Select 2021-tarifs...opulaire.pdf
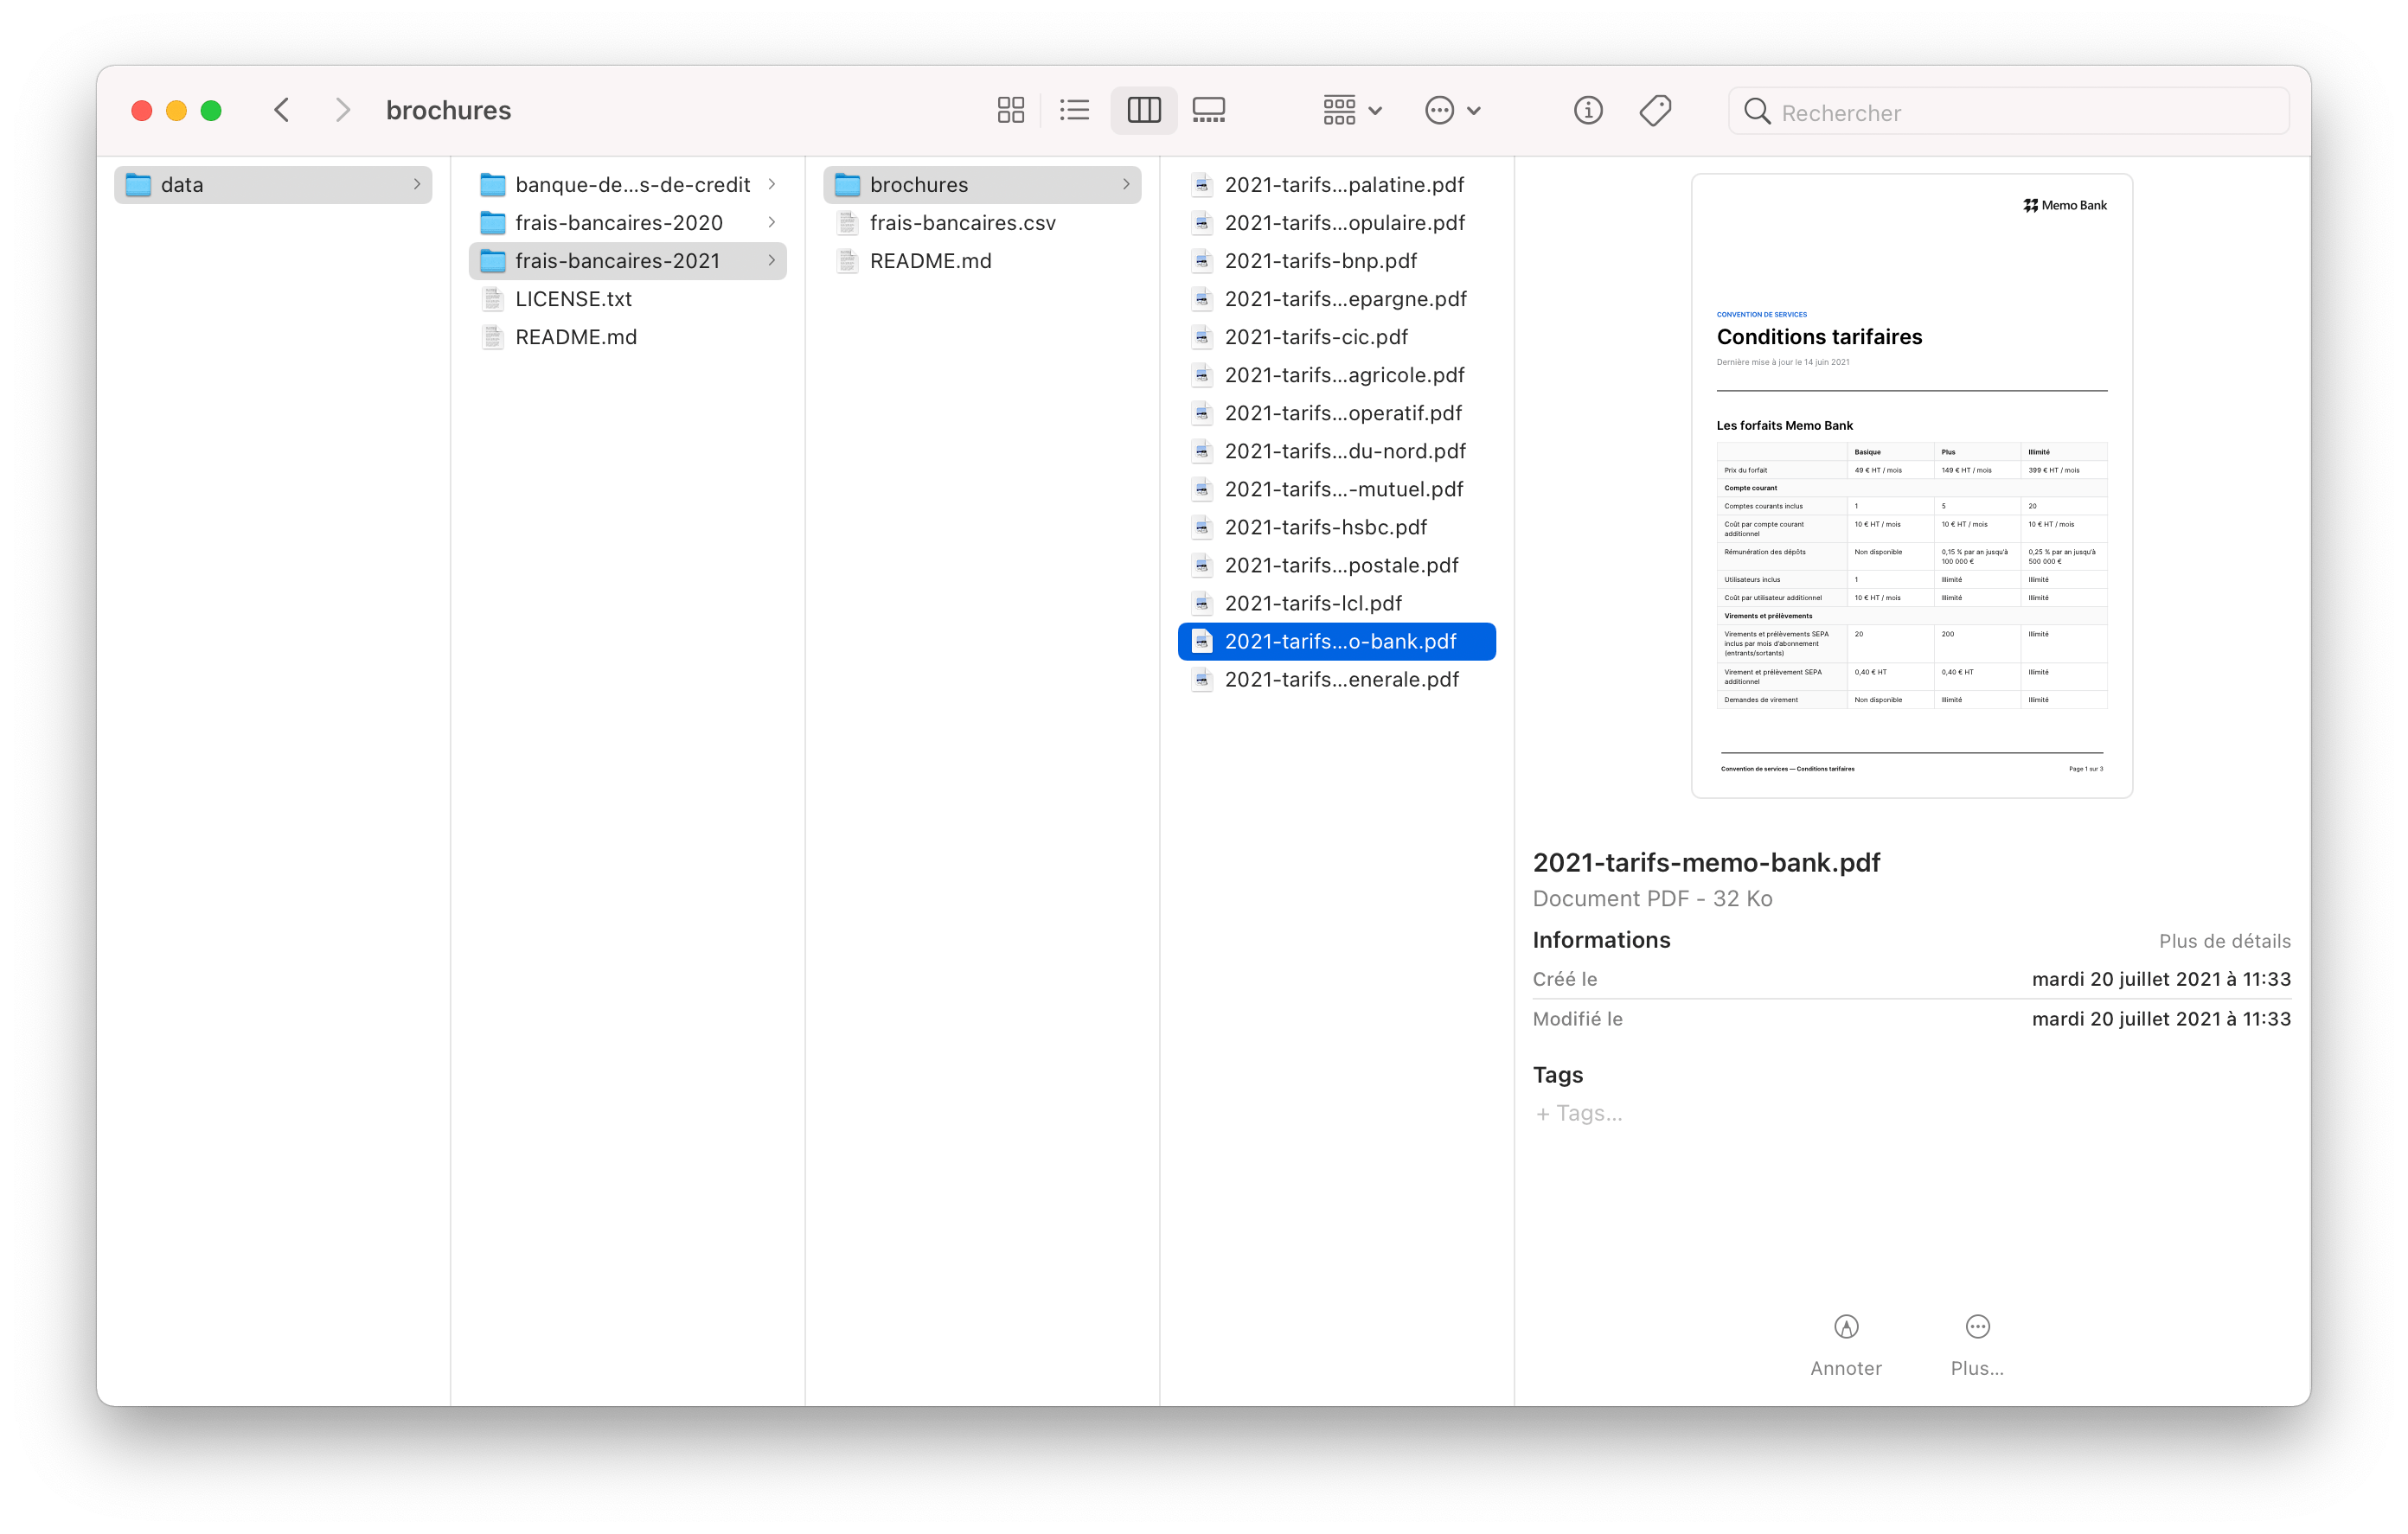The height and width of the screenshot is (1534, 2408). (1336, 223)
